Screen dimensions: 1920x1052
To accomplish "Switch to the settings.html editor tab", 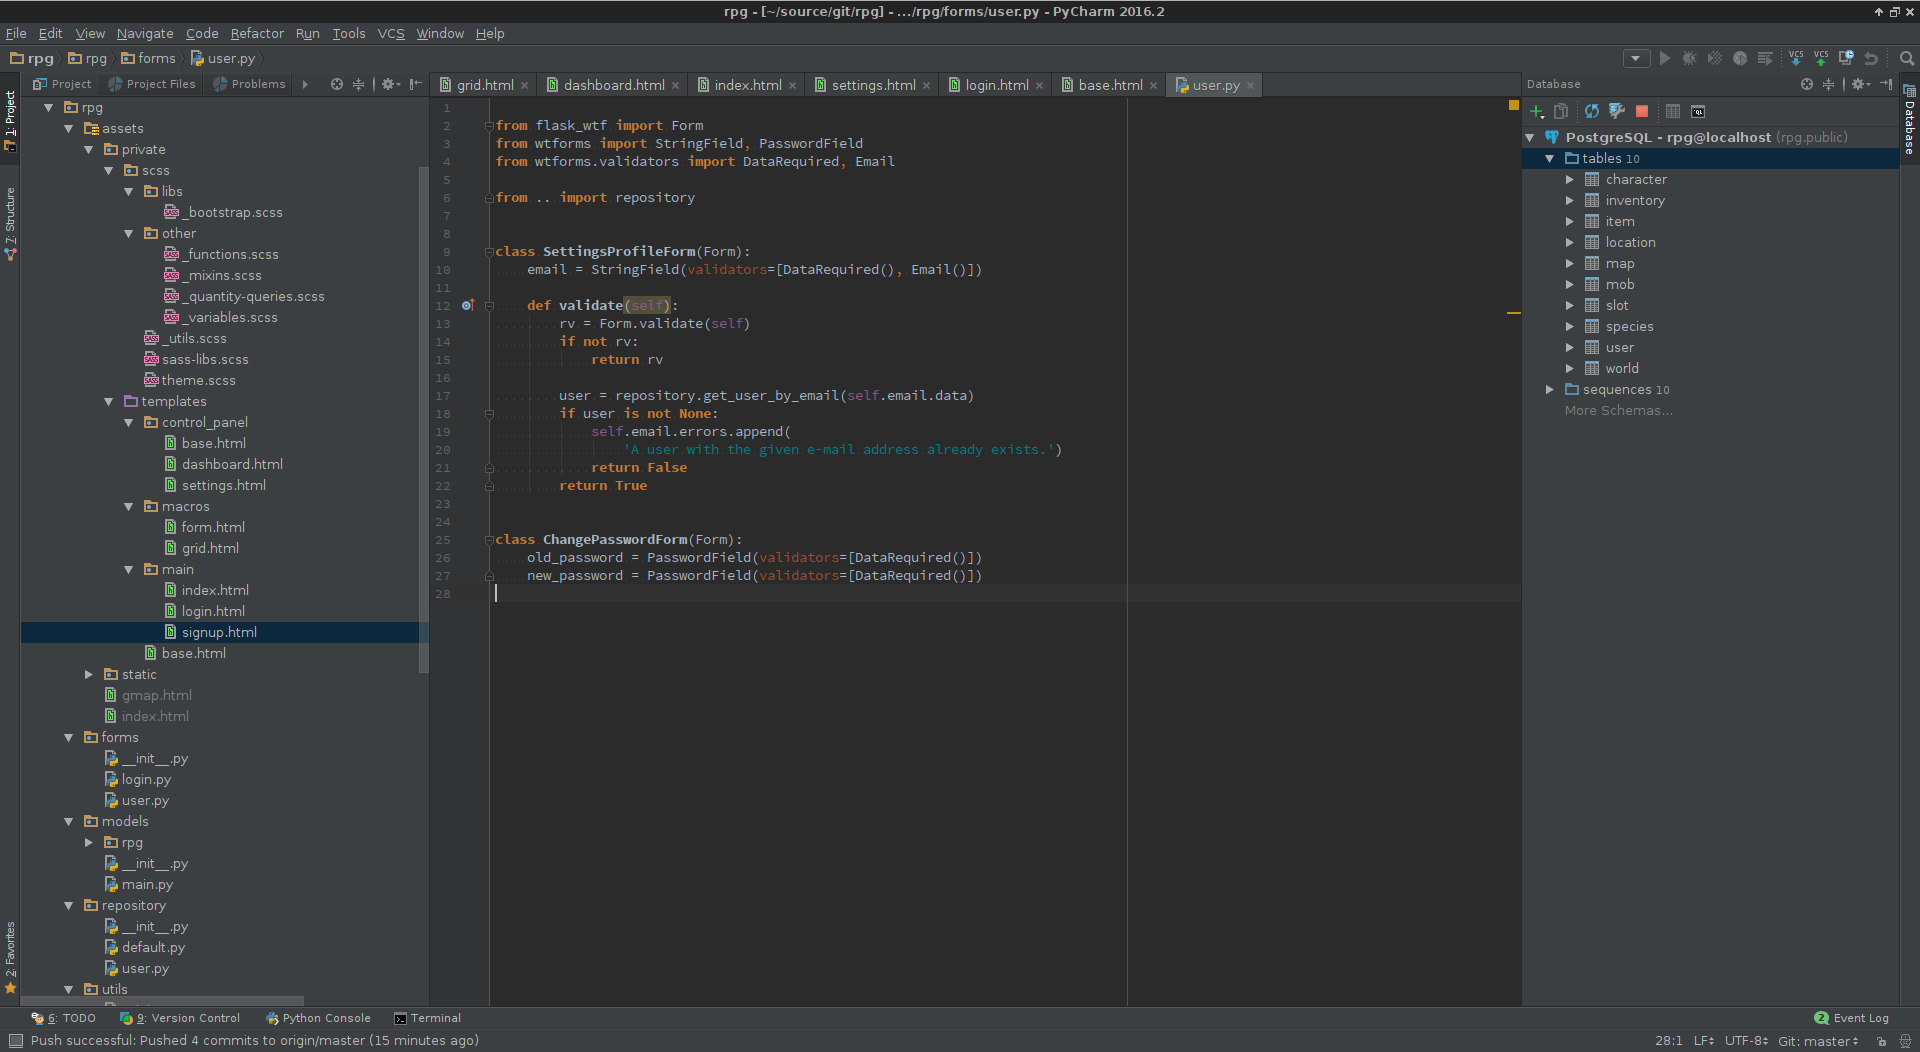I will [x=872, y=85].
